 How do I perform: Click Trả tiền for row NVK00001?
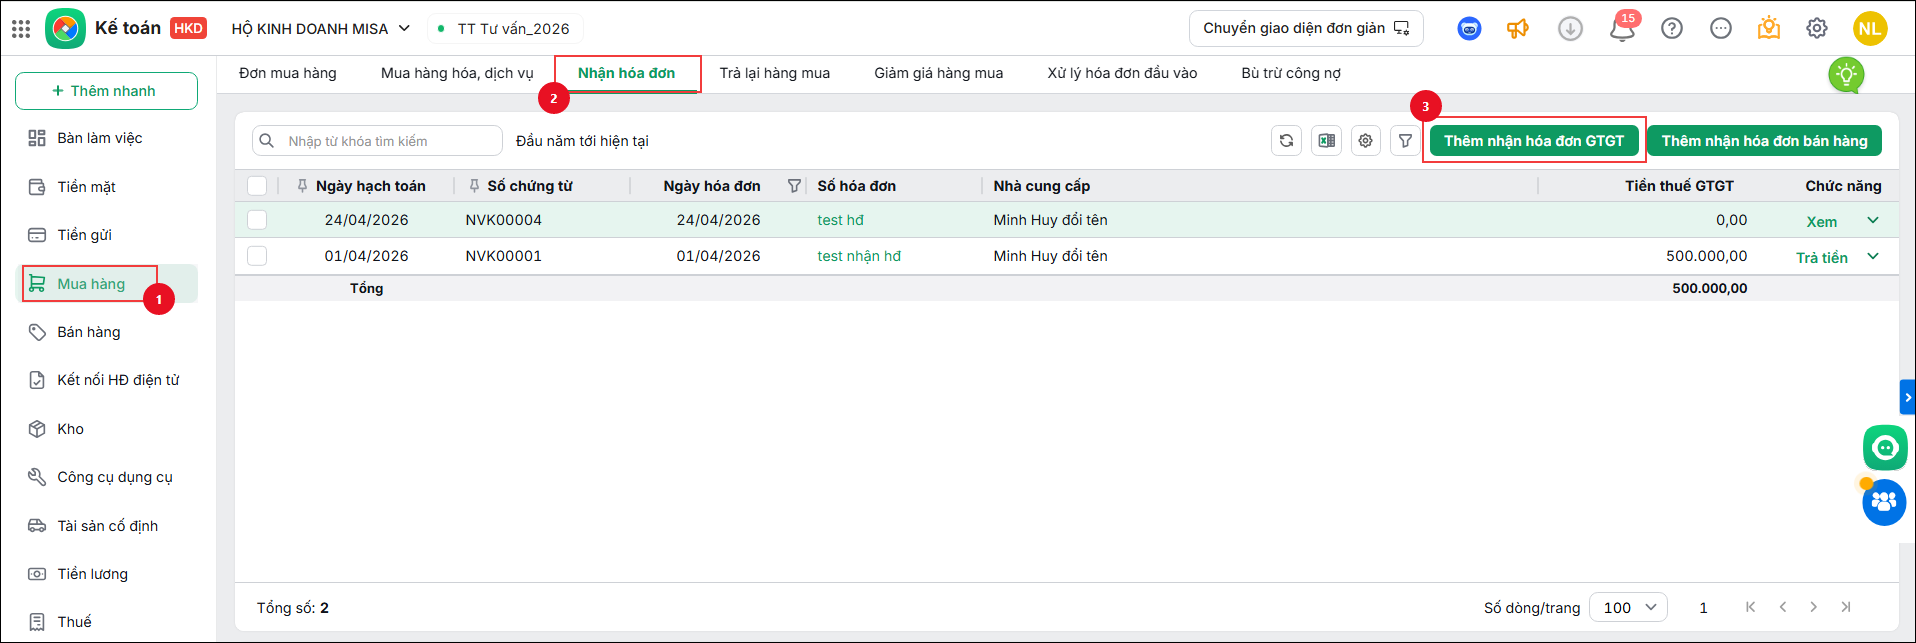(1821, 258)
